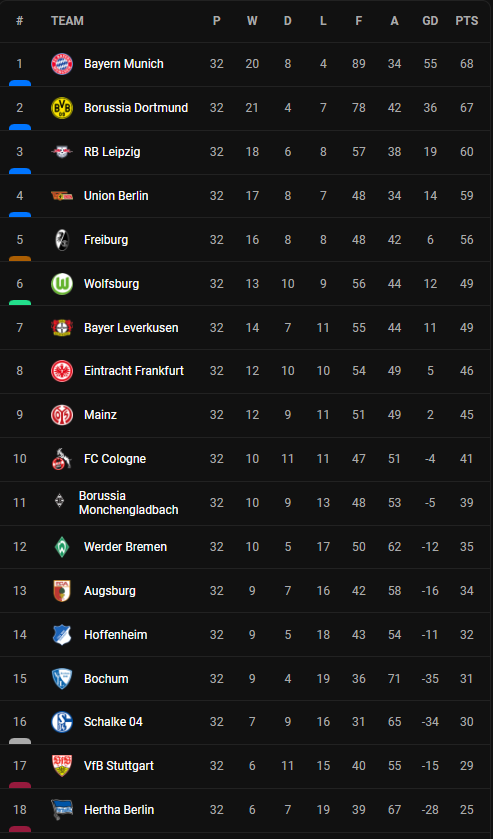
Task: Click the RB Leipzig team logo
Action: pyautogui.click(x=62, y=152)
